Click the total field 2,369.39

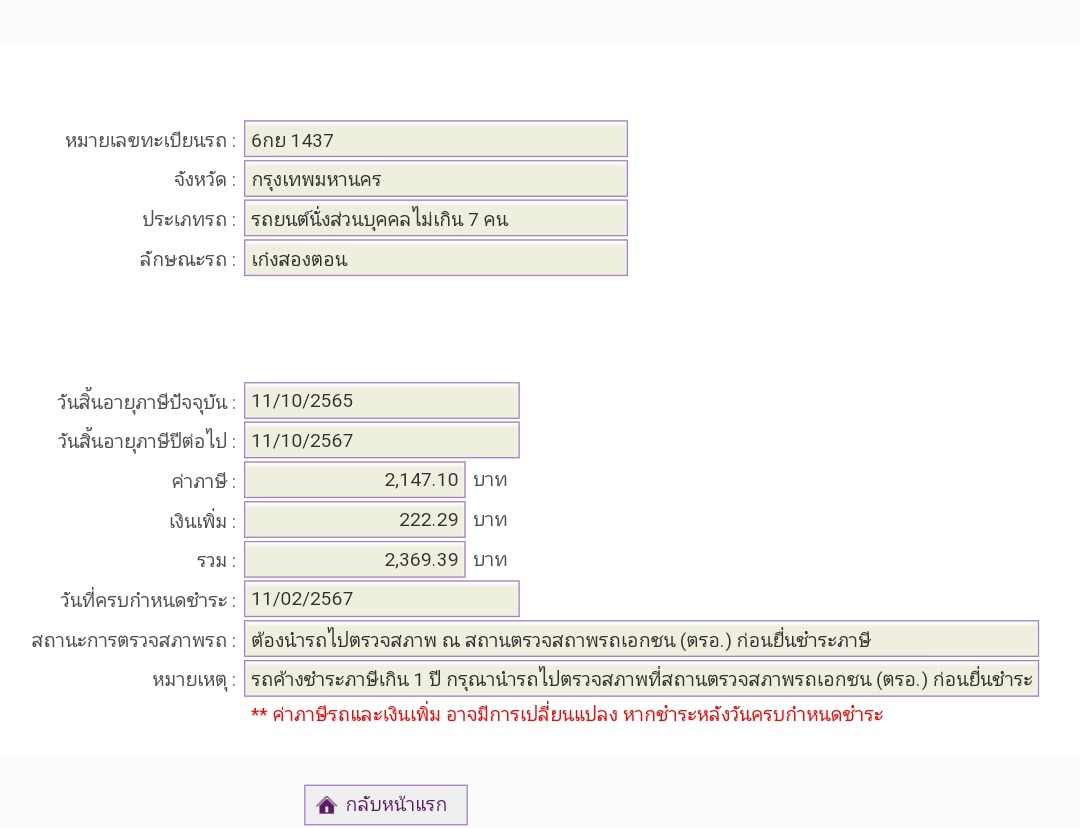pos(355,559)
